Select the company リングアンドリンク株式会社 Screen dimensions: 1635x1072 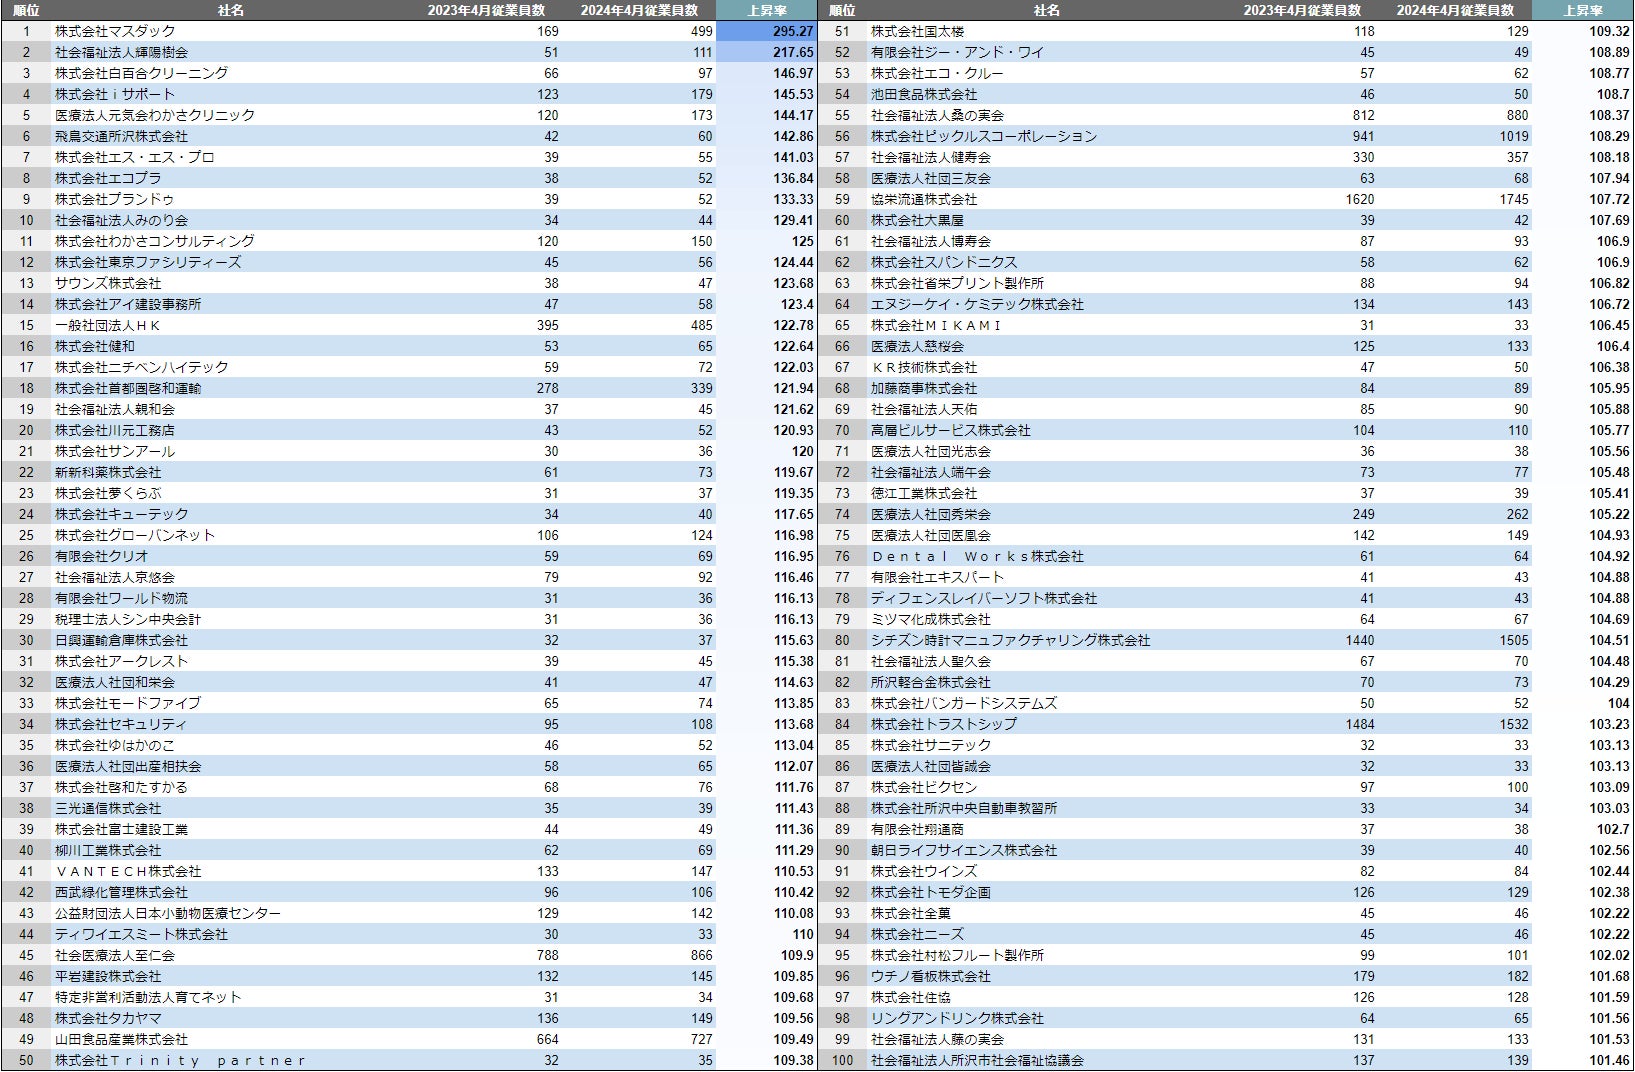pyautogui.click(x=957, y=1018)
